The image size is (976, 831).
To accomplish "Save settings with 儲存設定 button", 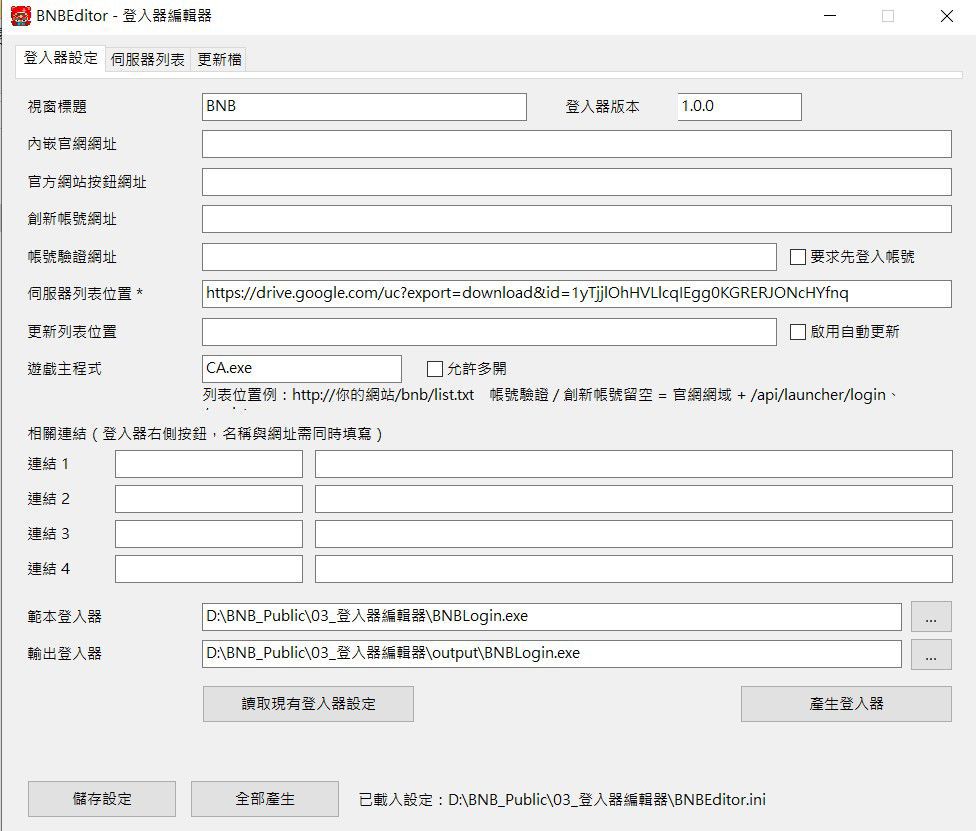I will (102, 799).
